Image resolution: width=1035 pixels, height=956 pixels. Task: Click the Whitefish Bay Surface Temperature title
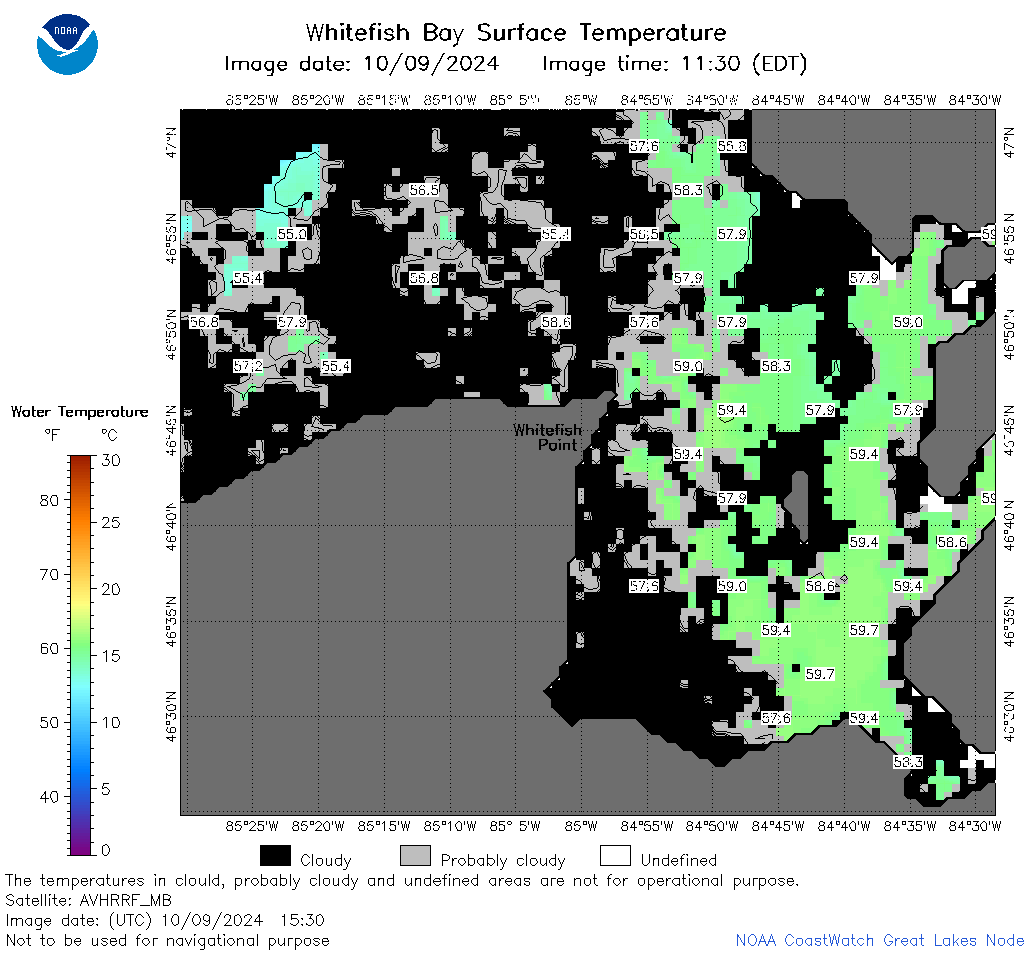coord(516,32)
